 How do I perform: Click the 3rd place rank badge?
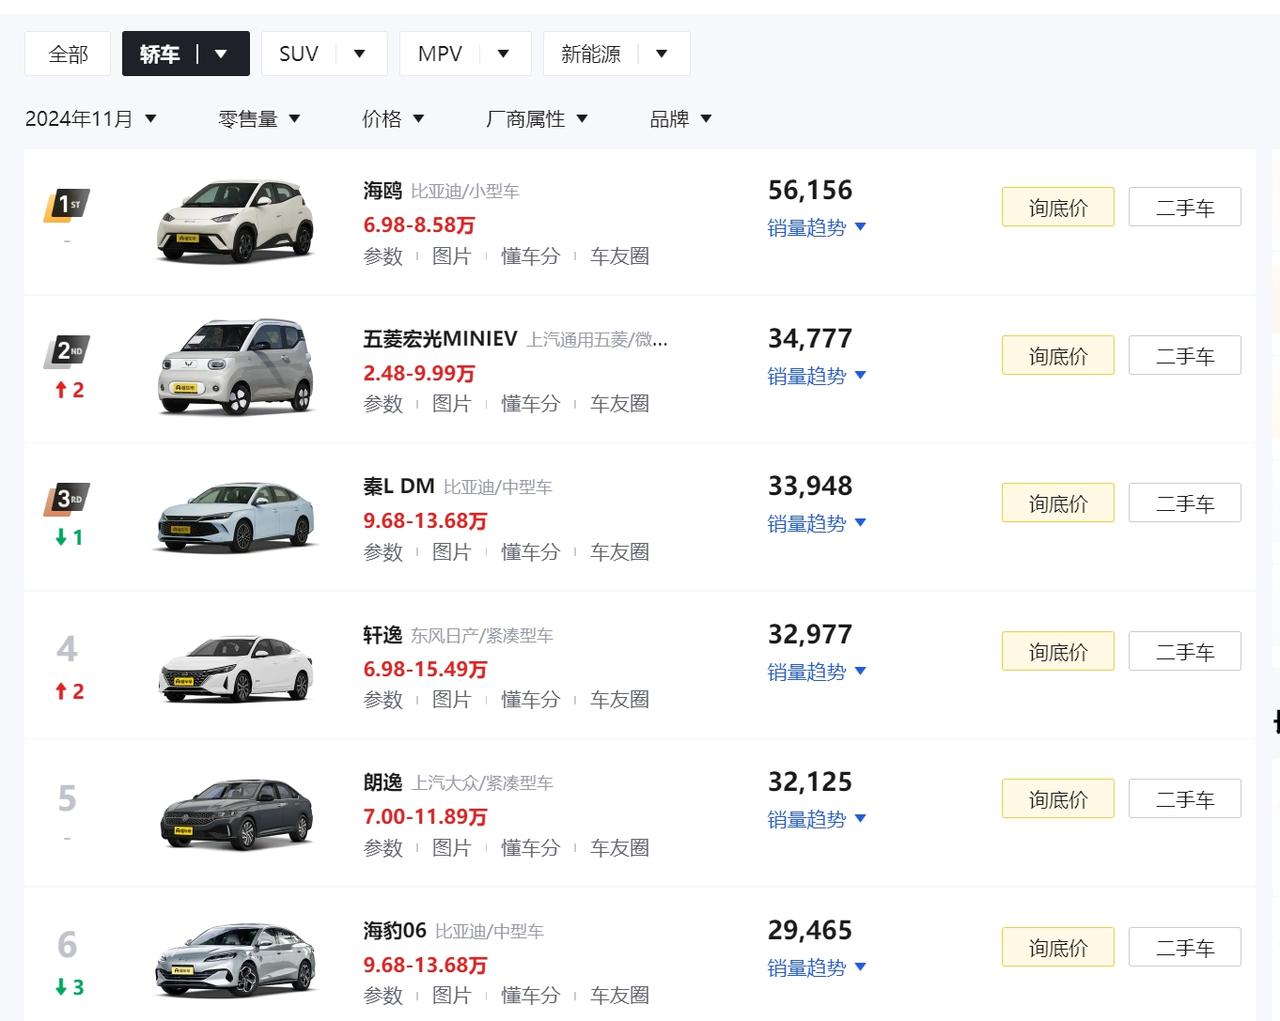pyautogui.click(x=67, y=499)
